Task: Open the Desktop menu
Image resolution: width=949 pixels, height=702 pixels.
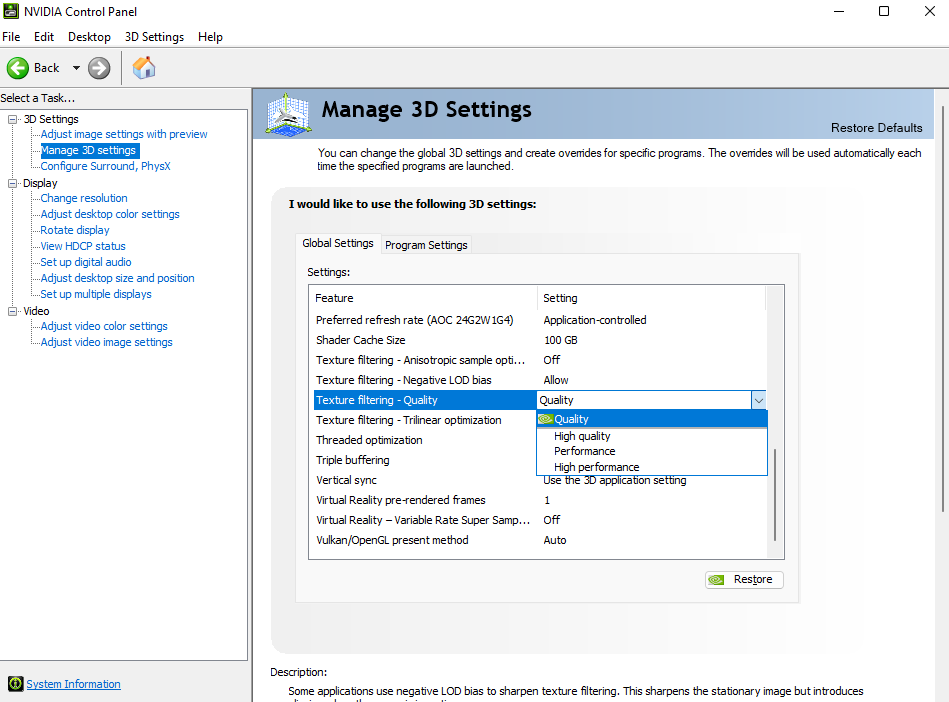Action: click(89, 37)
